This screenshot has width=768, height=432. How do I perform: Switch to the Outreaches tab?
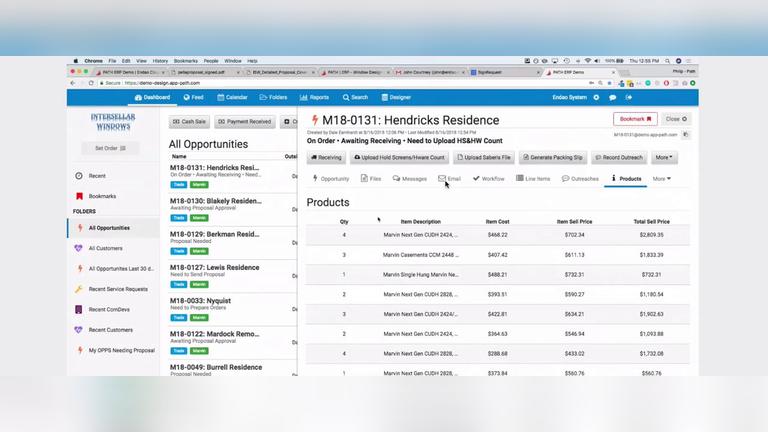point(580,179)
